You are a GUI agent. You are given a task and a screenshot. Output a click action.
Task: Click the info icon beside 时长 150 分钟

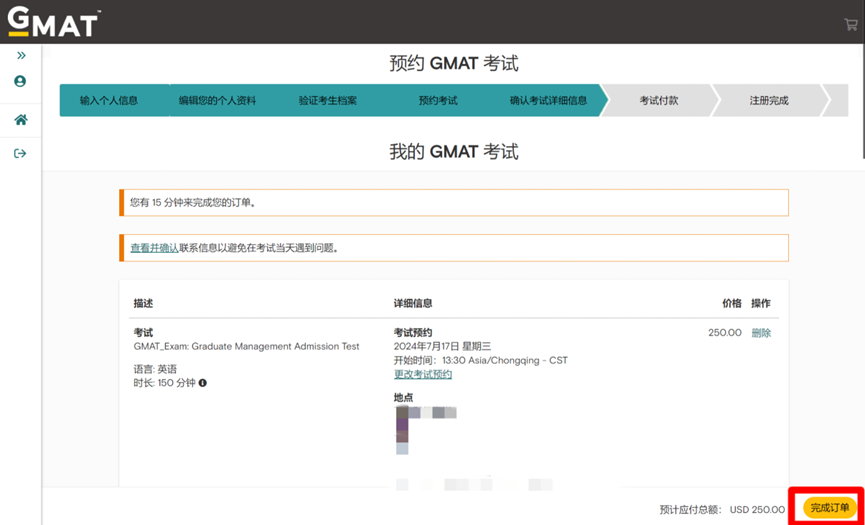pos(203,383)
